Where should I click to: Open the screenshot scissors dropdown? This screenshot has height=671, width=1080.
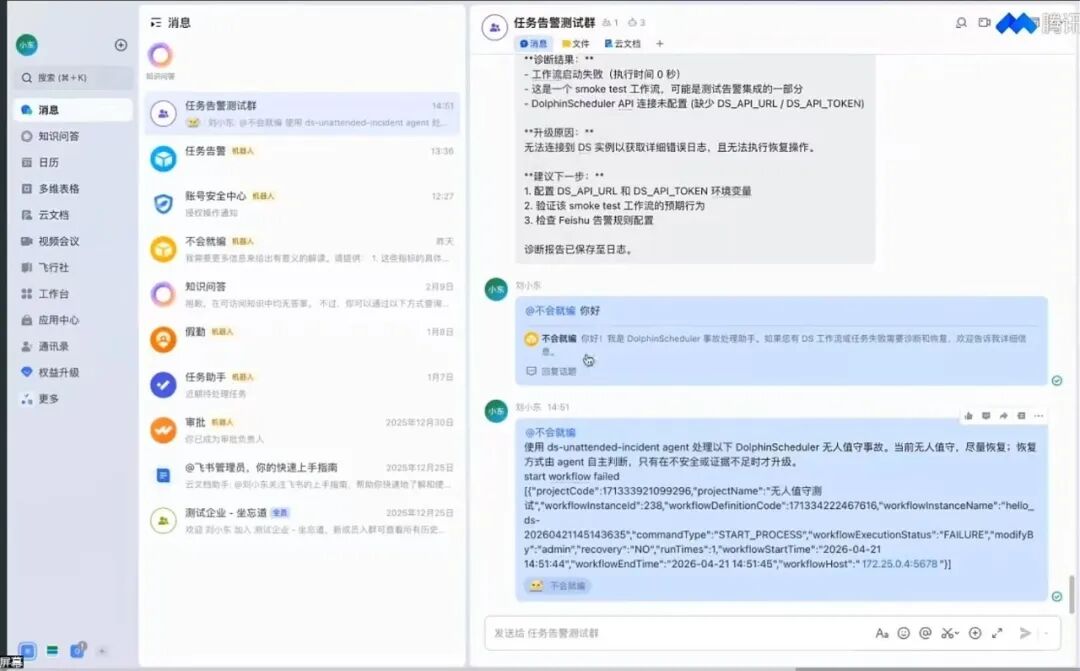click(950, 633)
